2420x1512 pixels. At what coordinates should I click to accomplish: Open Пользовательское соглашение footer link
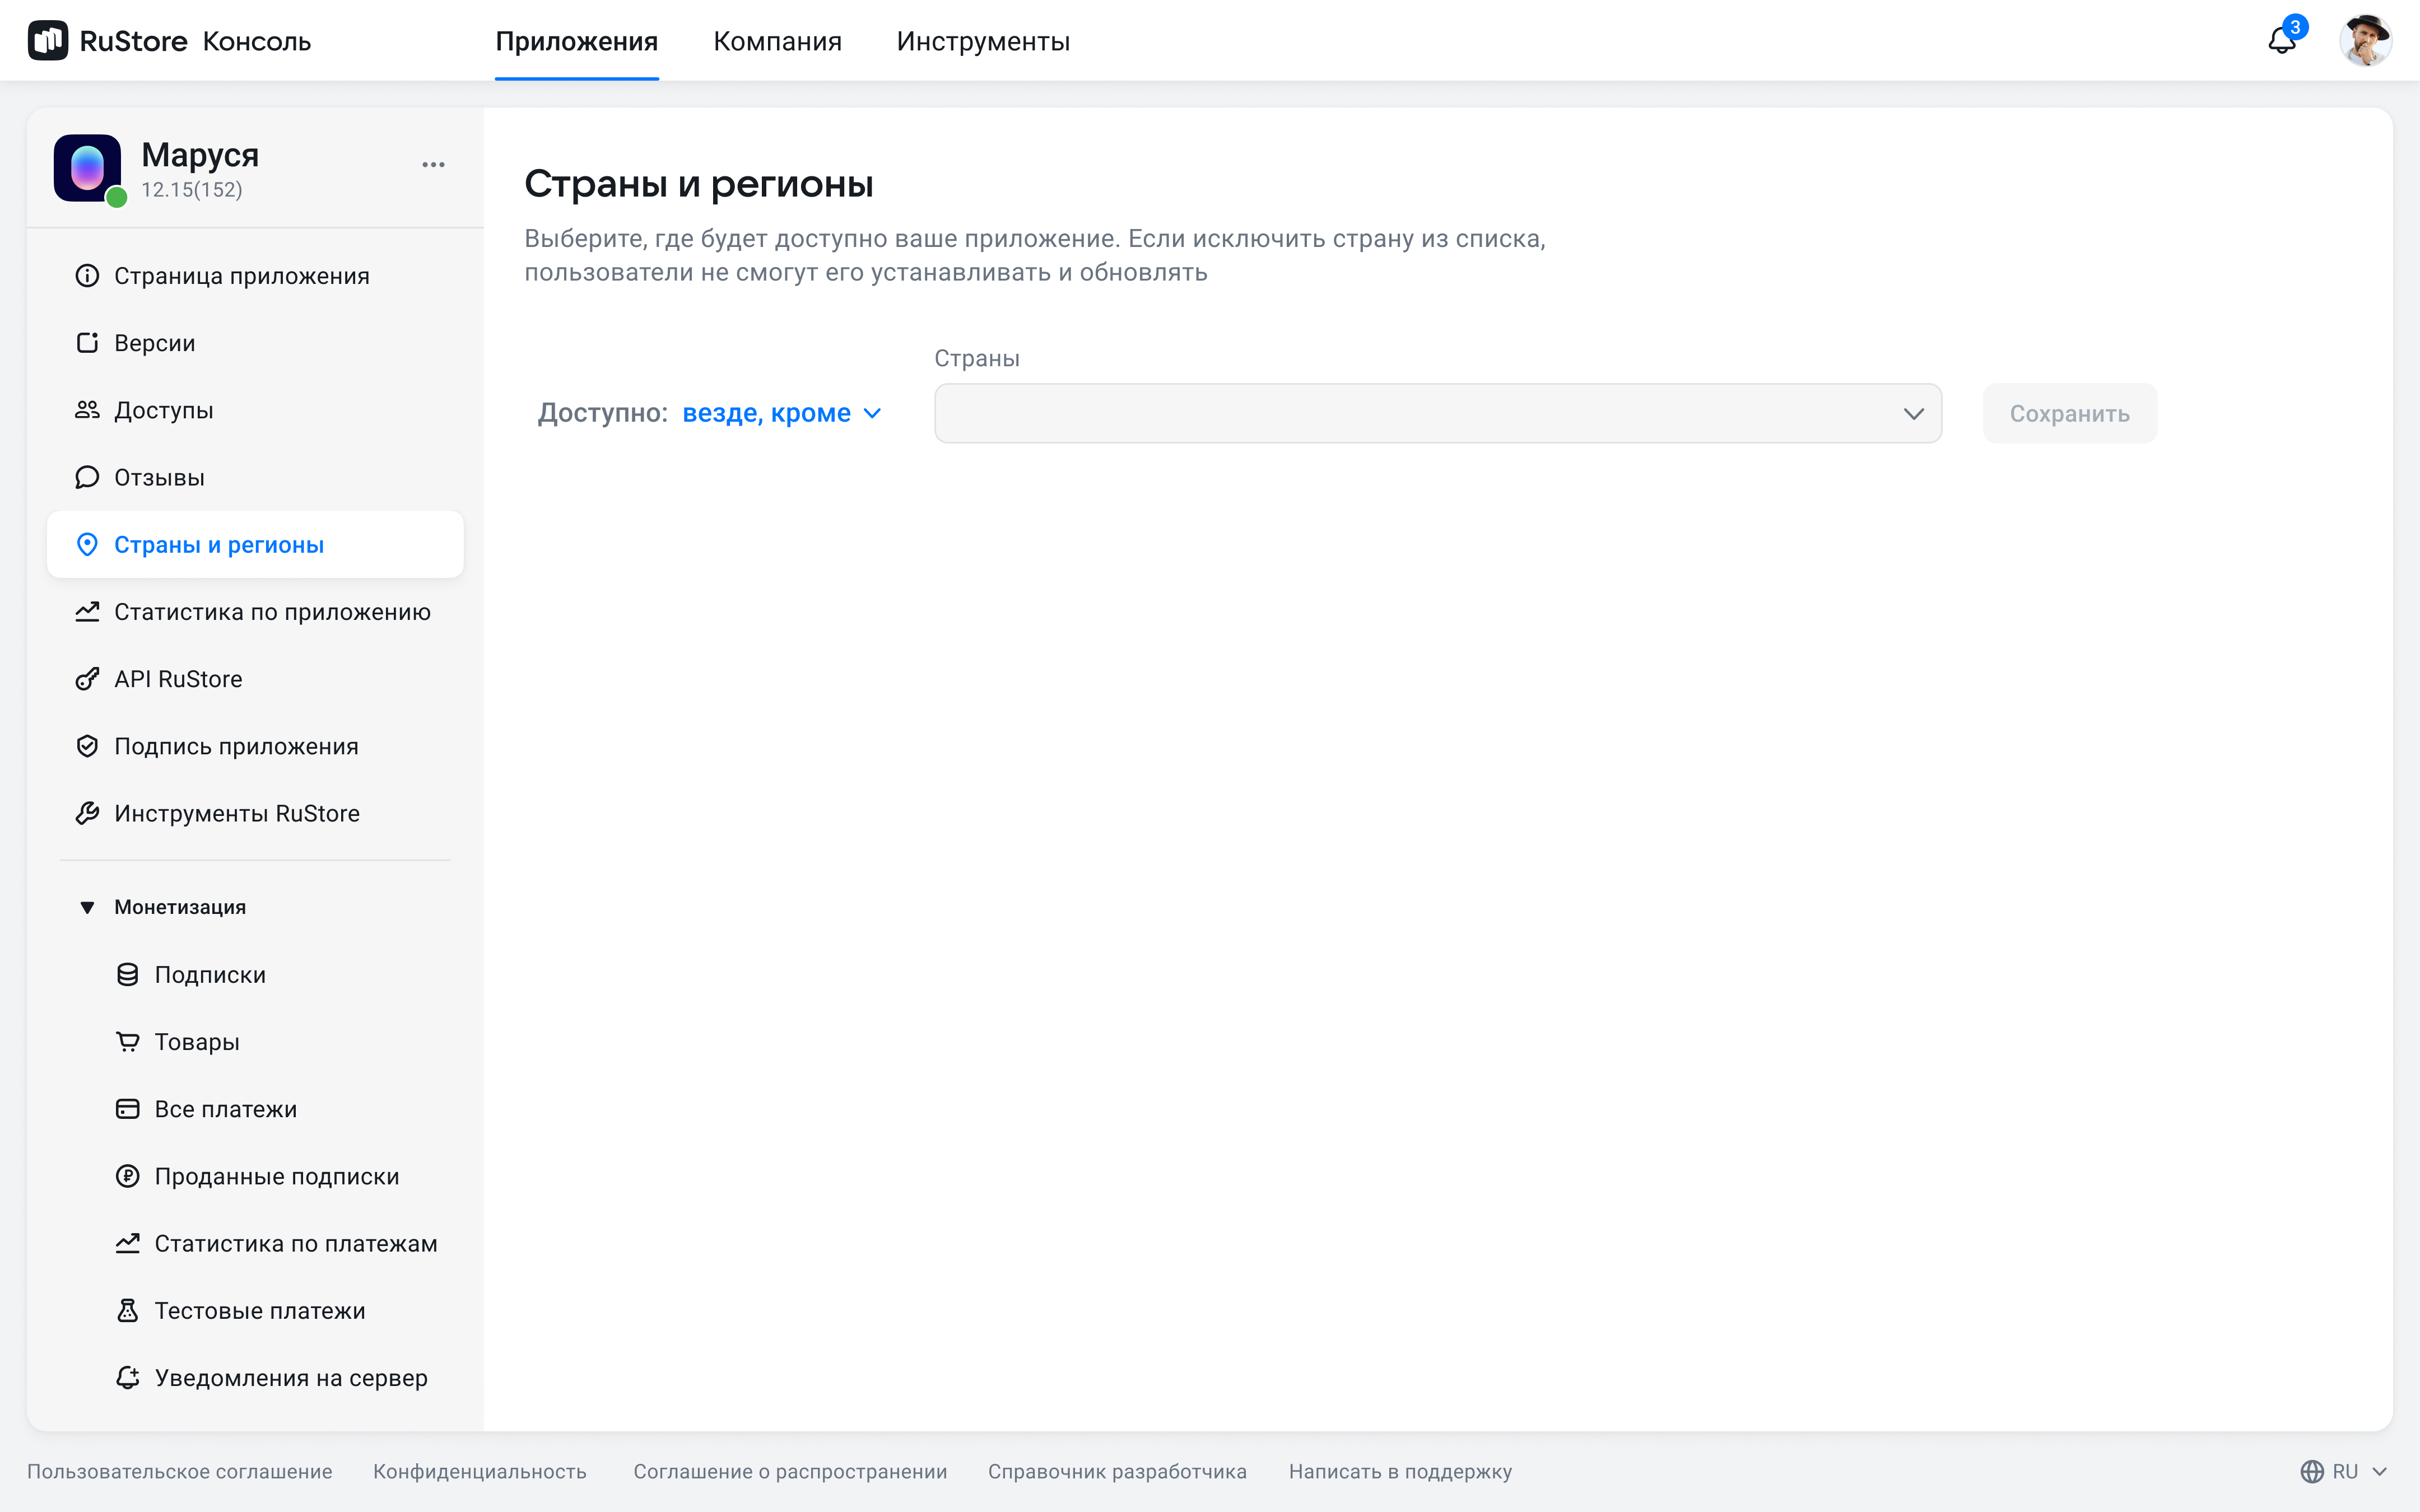click(x=180, y=1472)
